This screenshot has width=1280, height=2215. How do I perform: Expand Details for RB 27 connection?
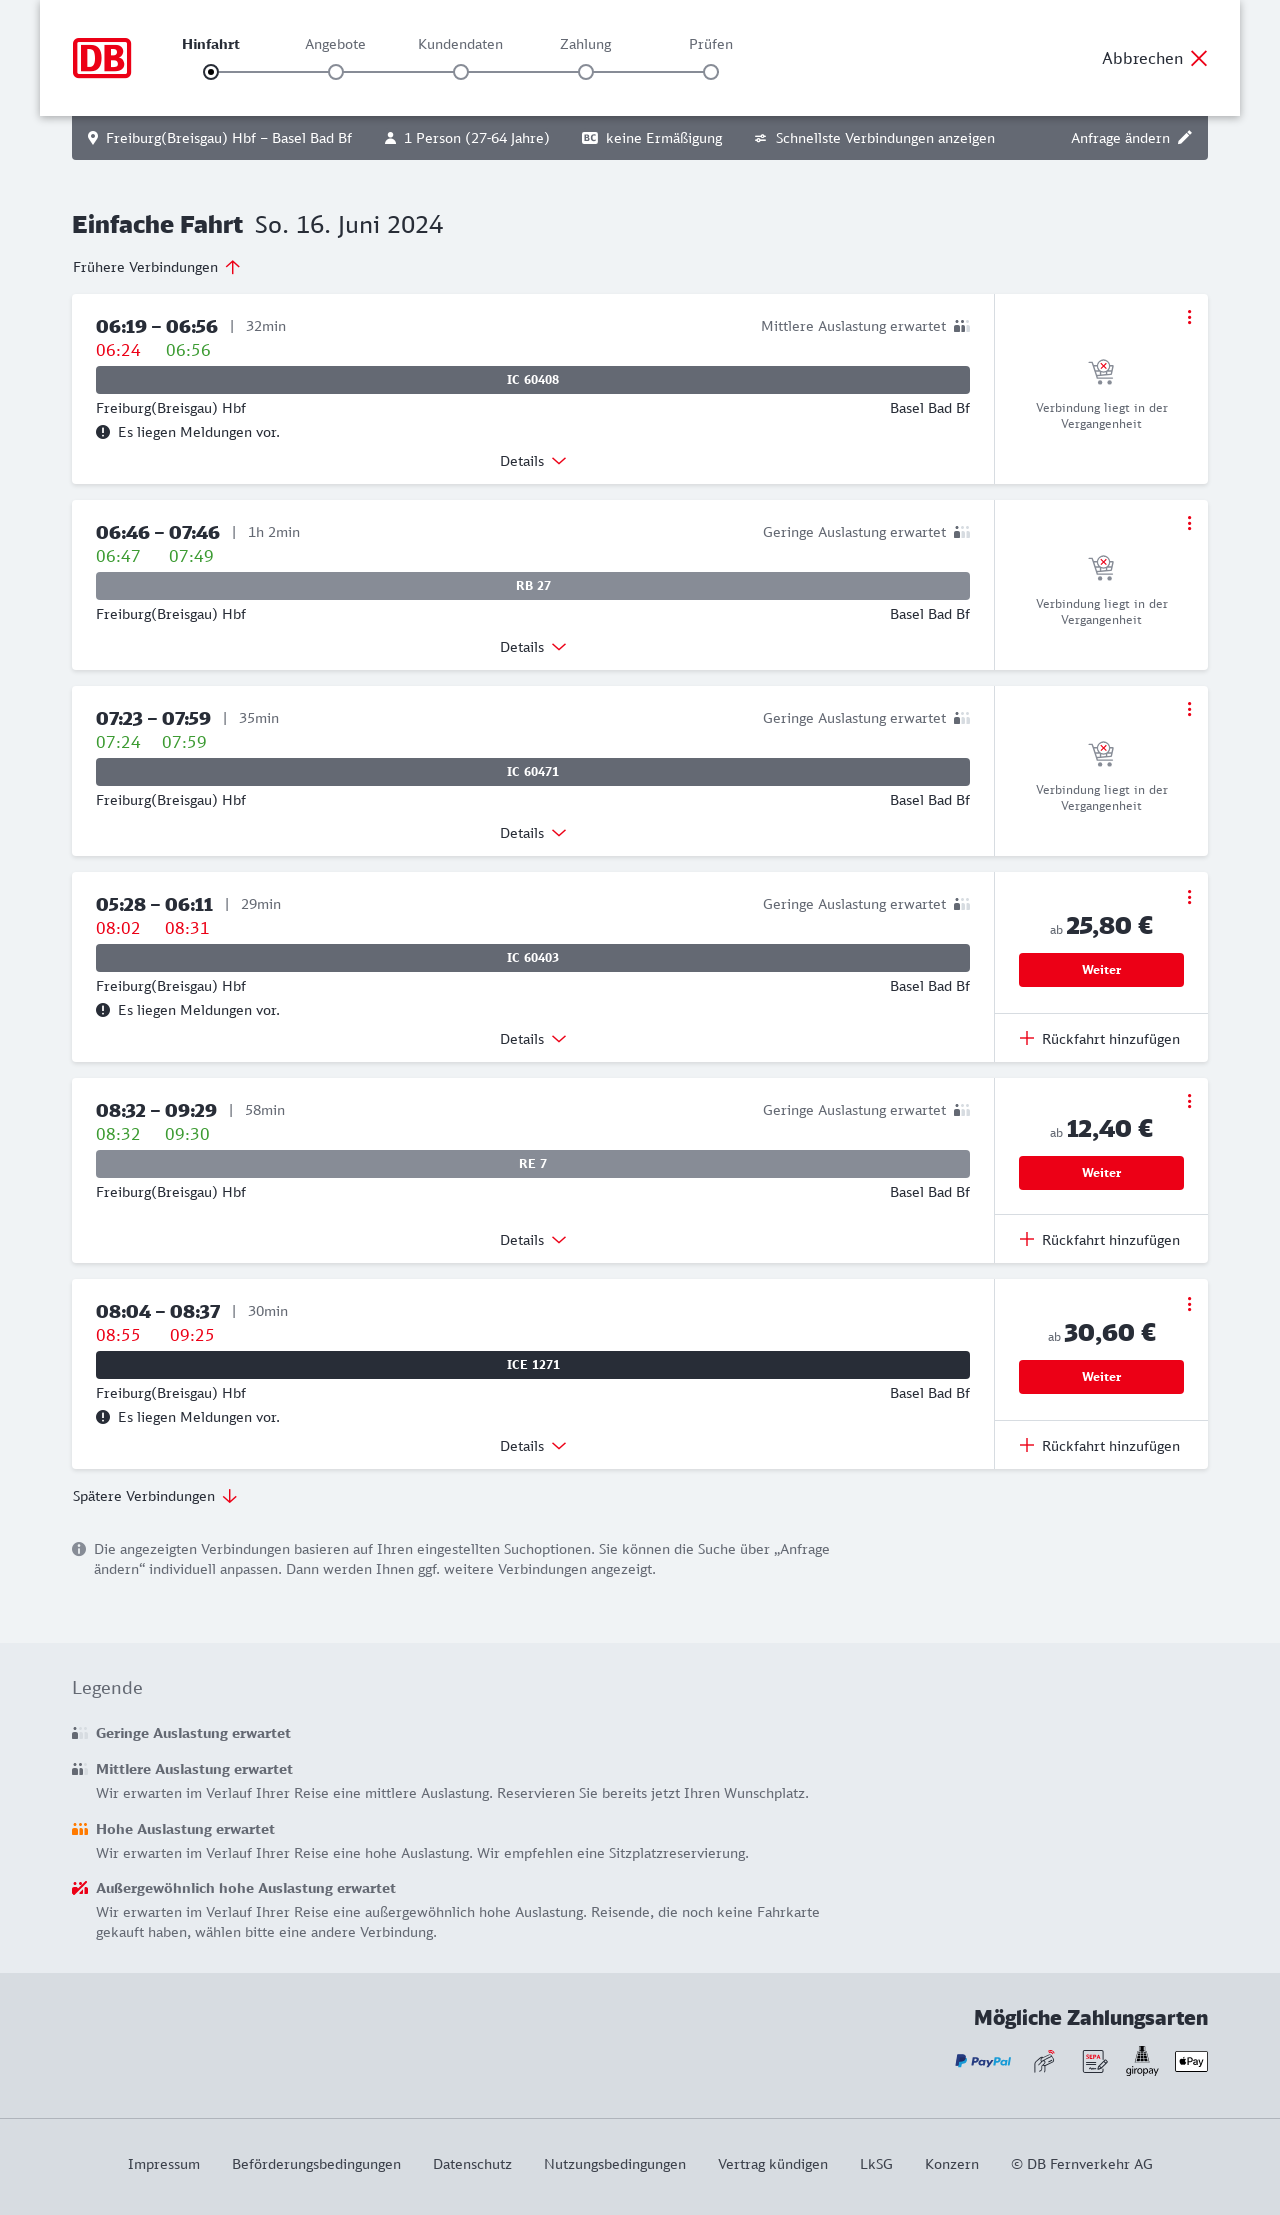(533, 647)
